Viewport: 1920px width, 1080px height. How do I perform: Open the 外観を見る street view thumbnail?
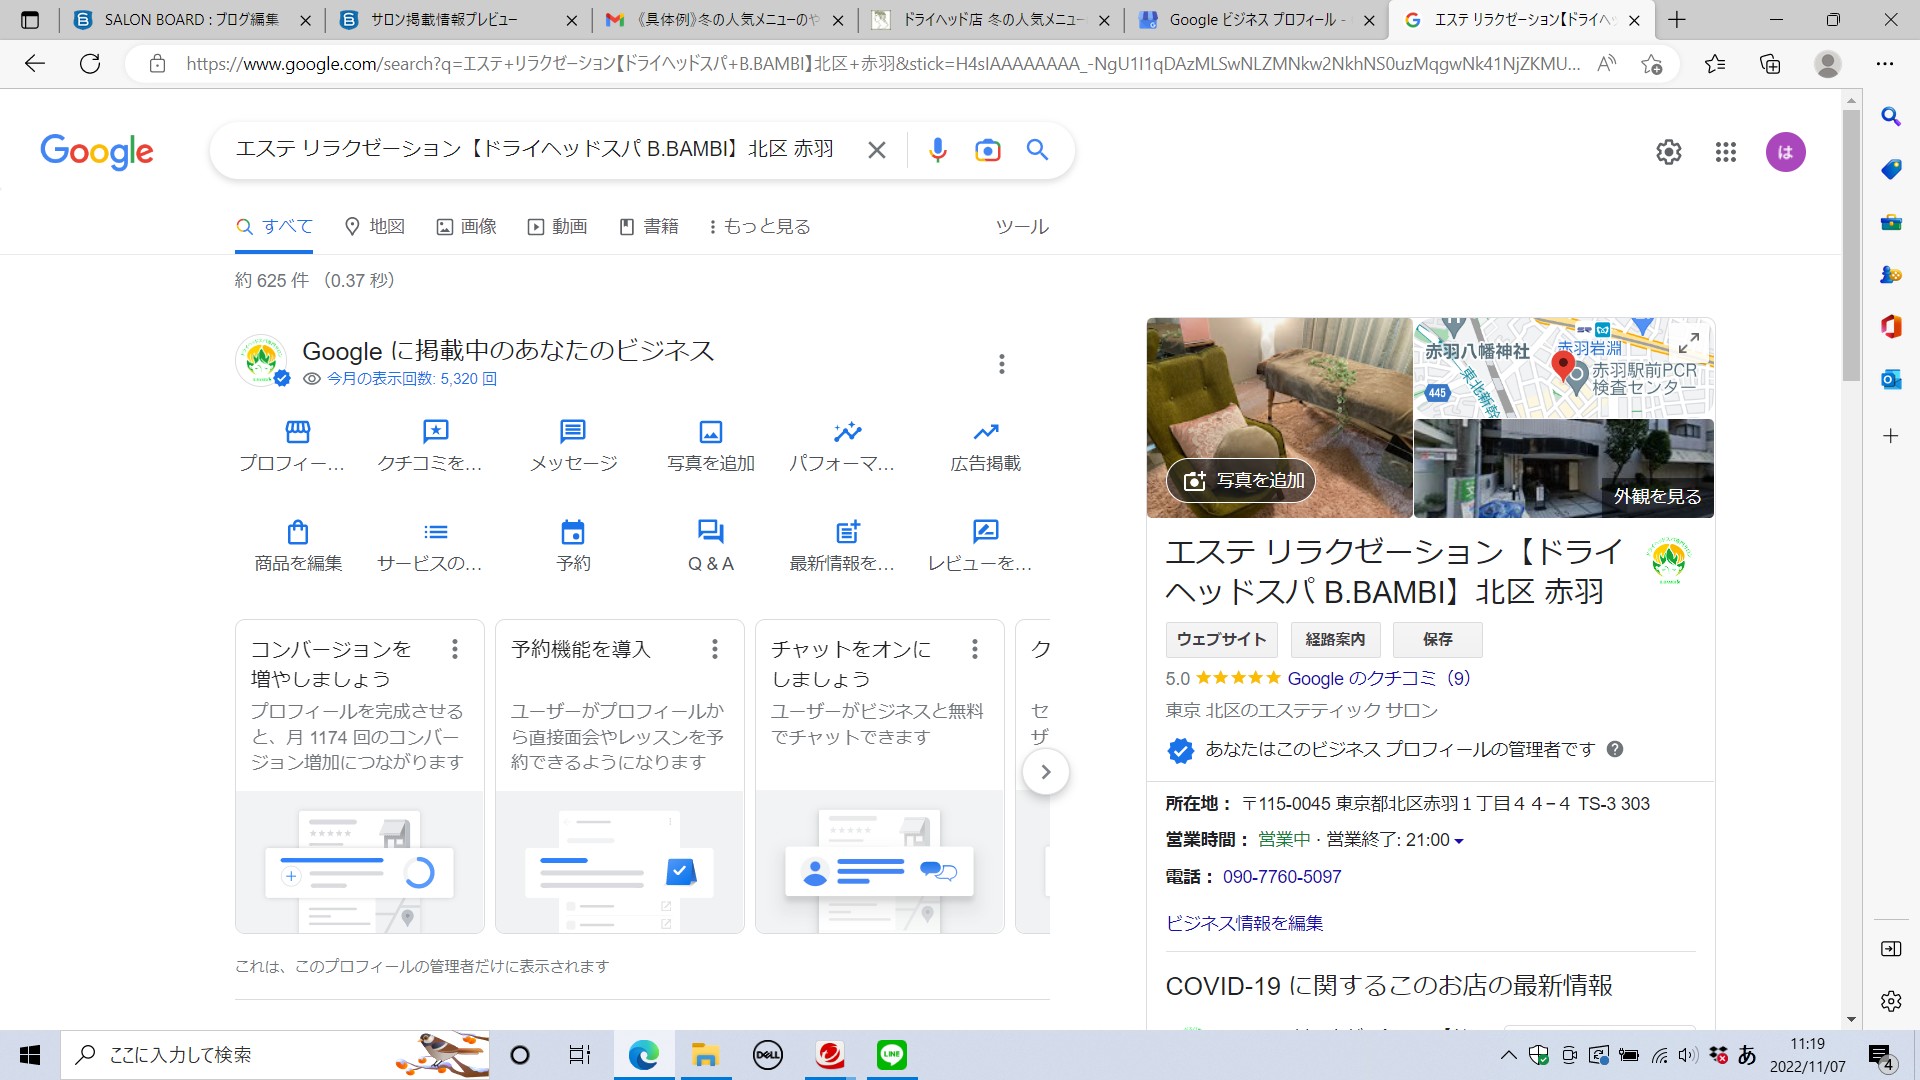pyautogui.click(x=1563, y=468)
